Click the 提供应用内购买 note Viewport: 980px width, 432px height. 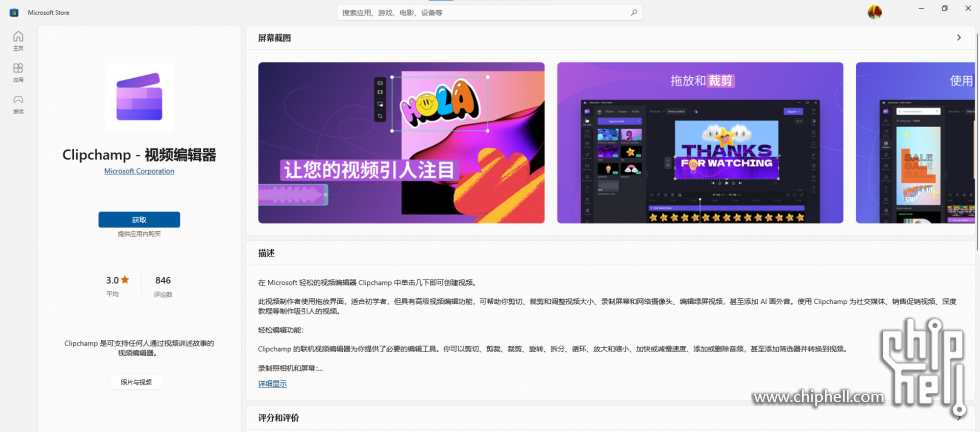pyautogui.click(x=139, y=234)
